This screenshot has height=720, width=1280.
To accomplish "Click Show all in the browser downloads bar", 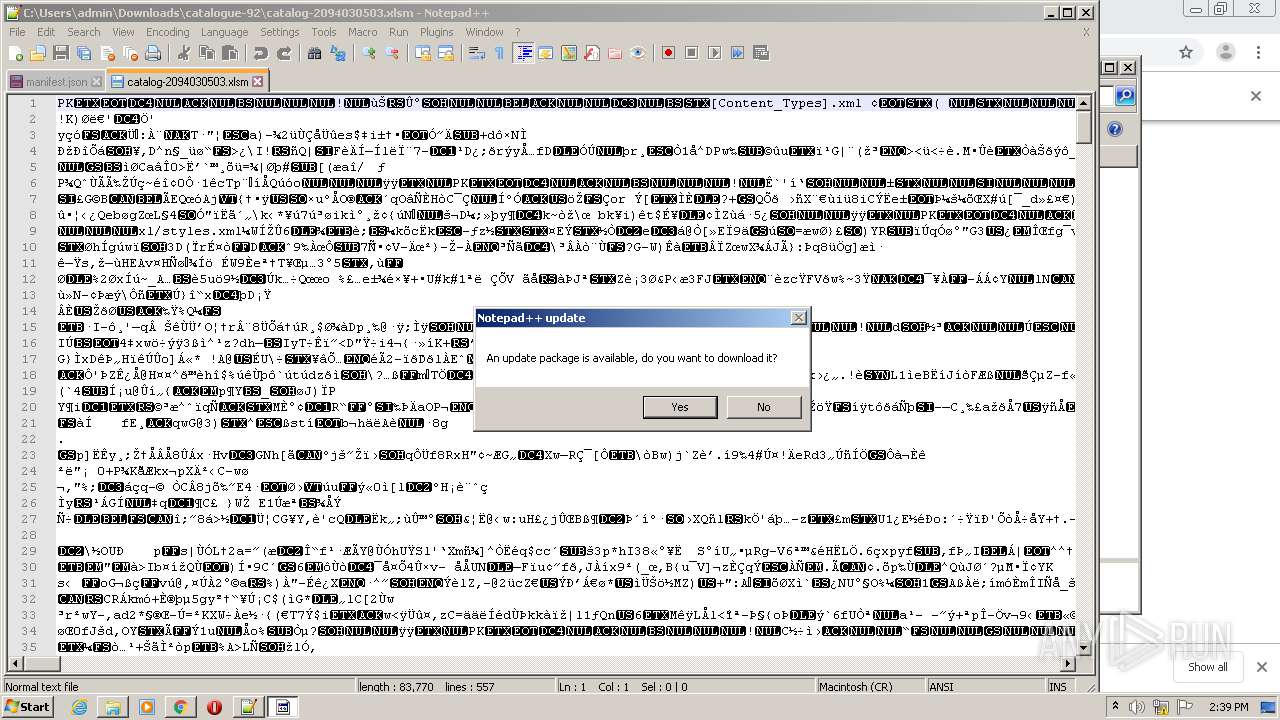I will [x=1207, y=667].
